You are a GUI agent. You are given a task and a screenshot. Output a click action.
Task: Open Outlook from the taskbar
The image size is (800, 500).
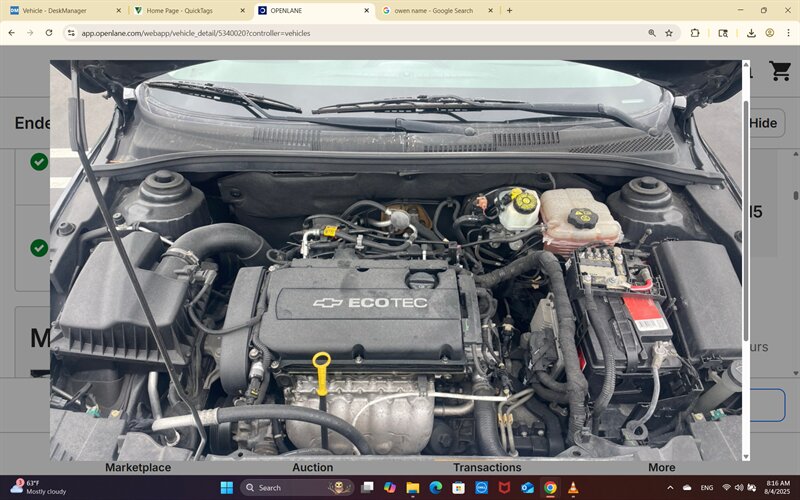tap(528, 488)
